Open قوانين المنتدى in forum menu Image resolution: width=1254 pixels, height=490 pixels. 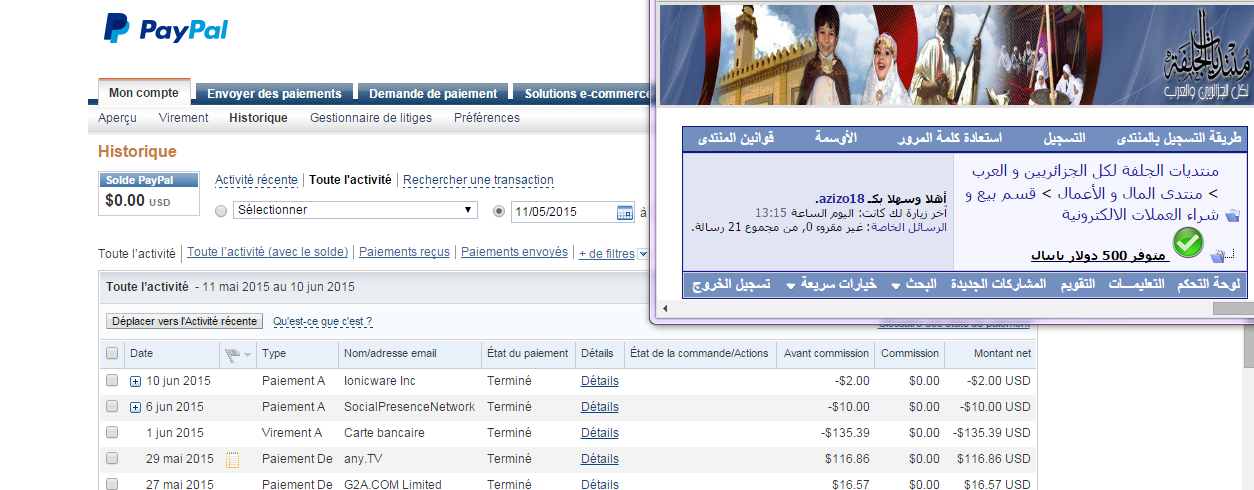click(x=734, y=138)
